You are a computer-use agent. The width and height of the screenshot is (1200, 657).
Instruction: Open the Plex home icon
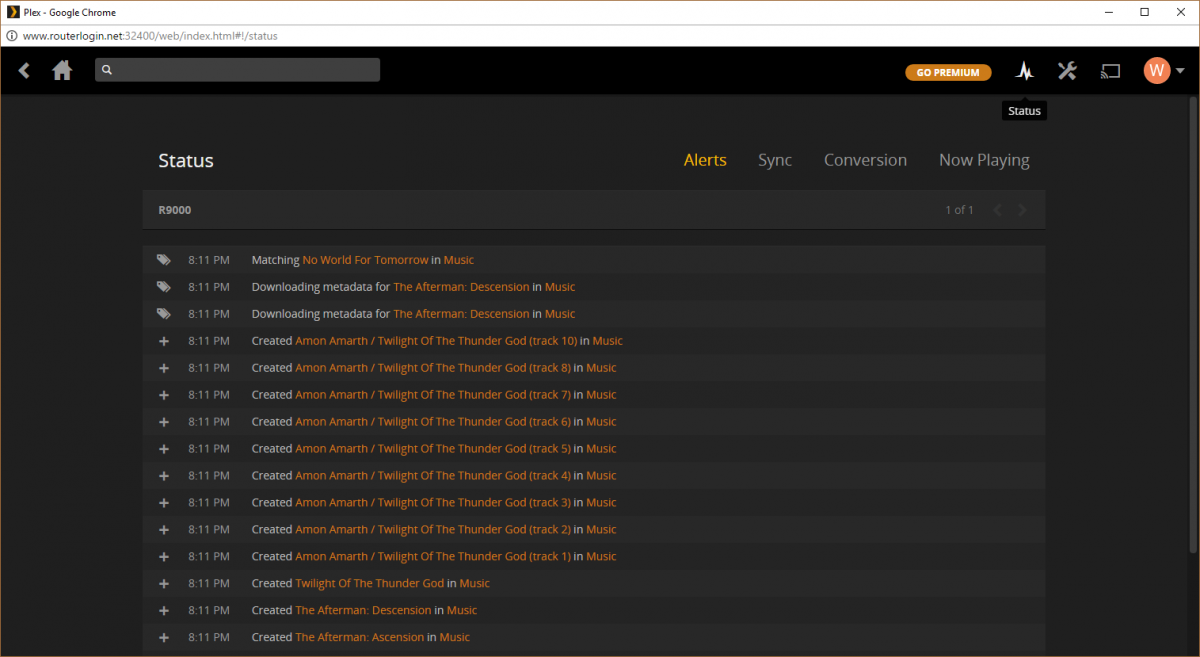tap(62, 70)
